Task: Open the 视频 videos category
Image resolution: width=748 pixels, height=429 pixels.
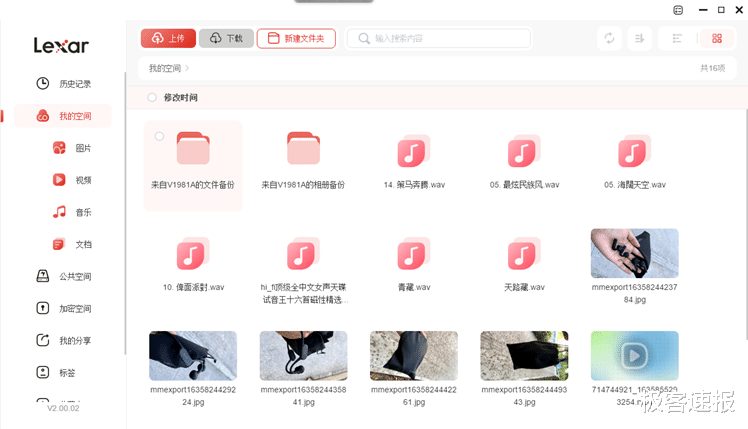Action: [x=72, y=180]
